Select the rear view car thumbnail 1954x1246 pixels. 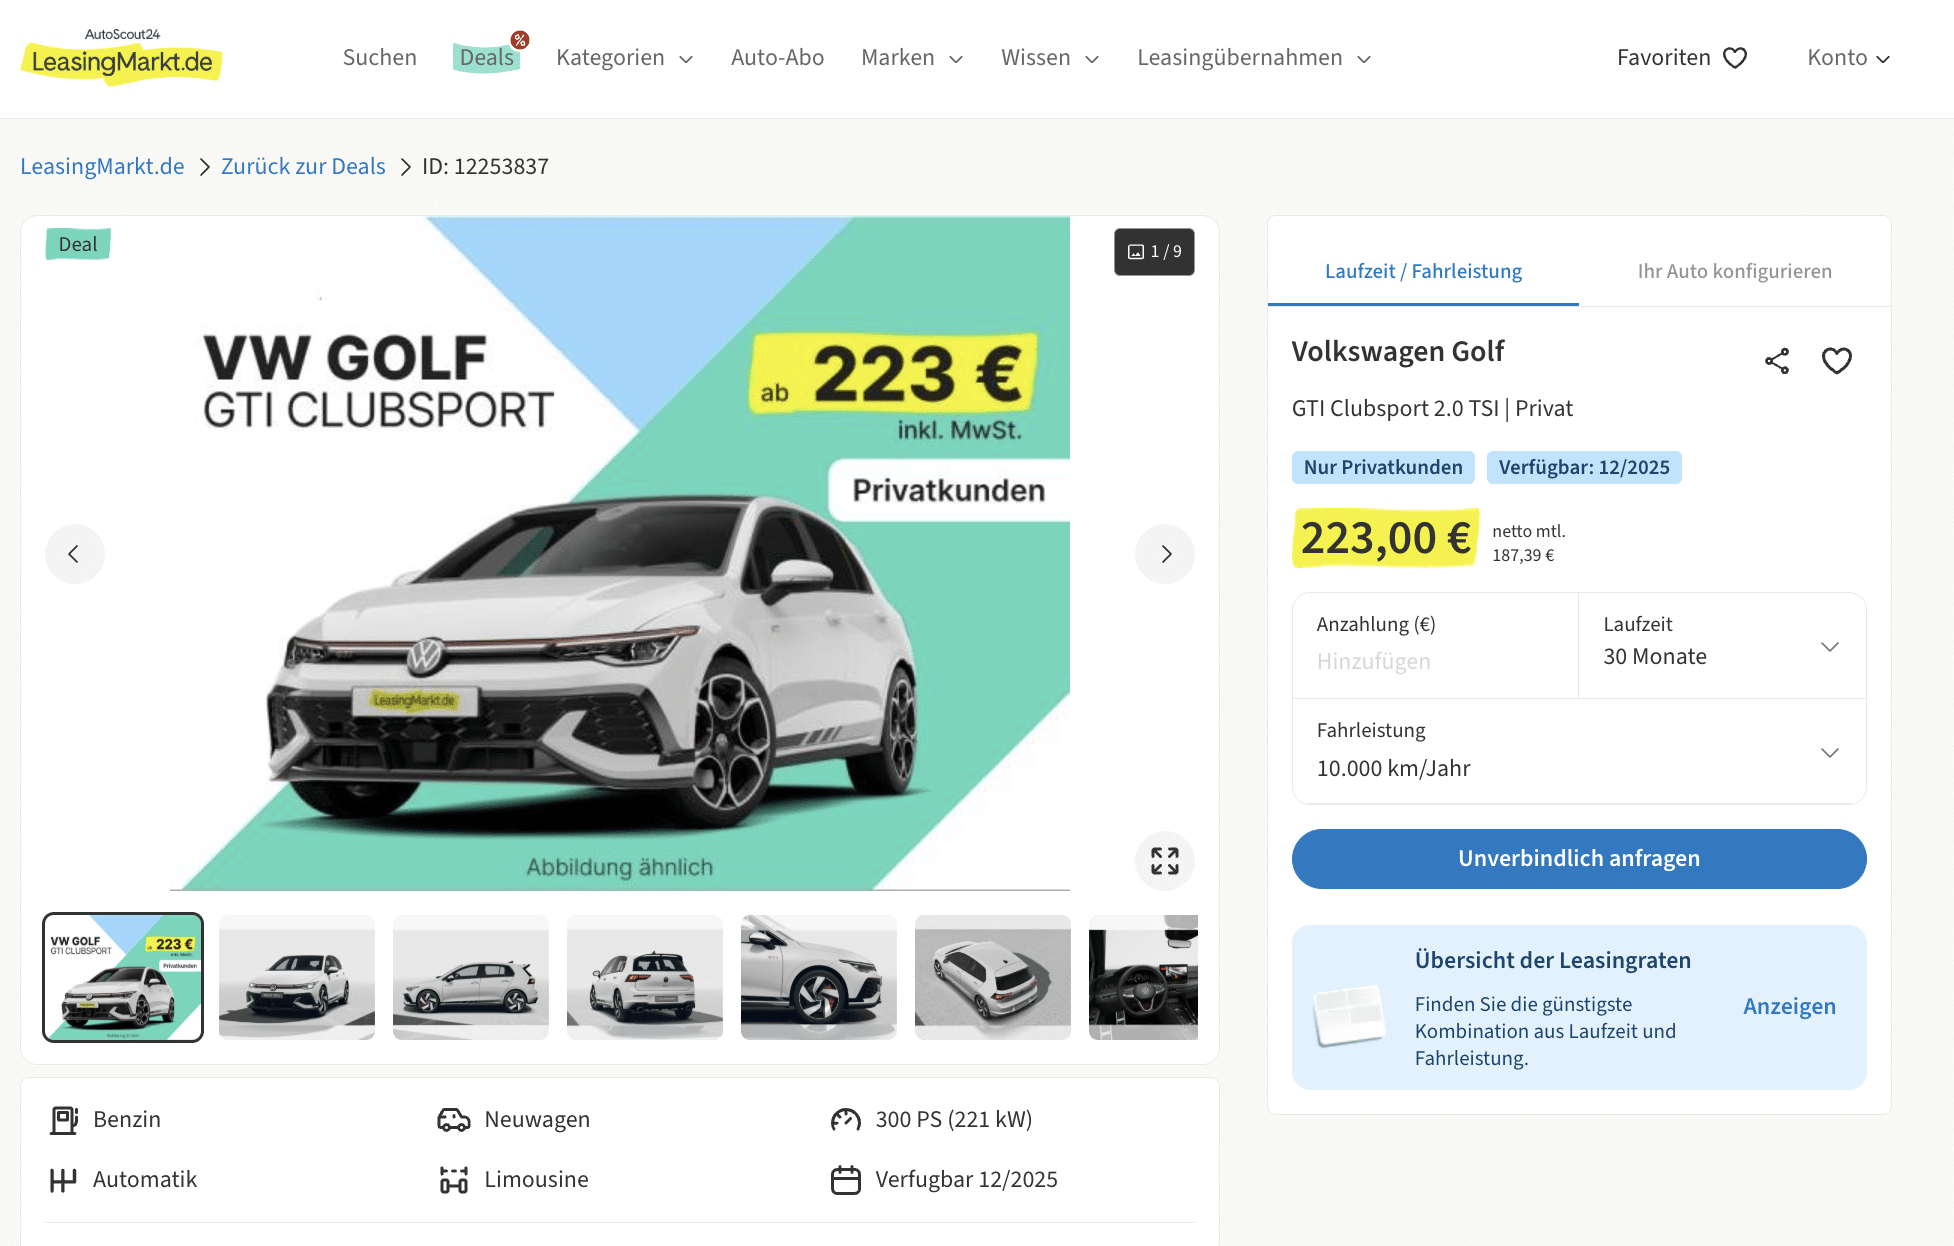click(645, 977)
